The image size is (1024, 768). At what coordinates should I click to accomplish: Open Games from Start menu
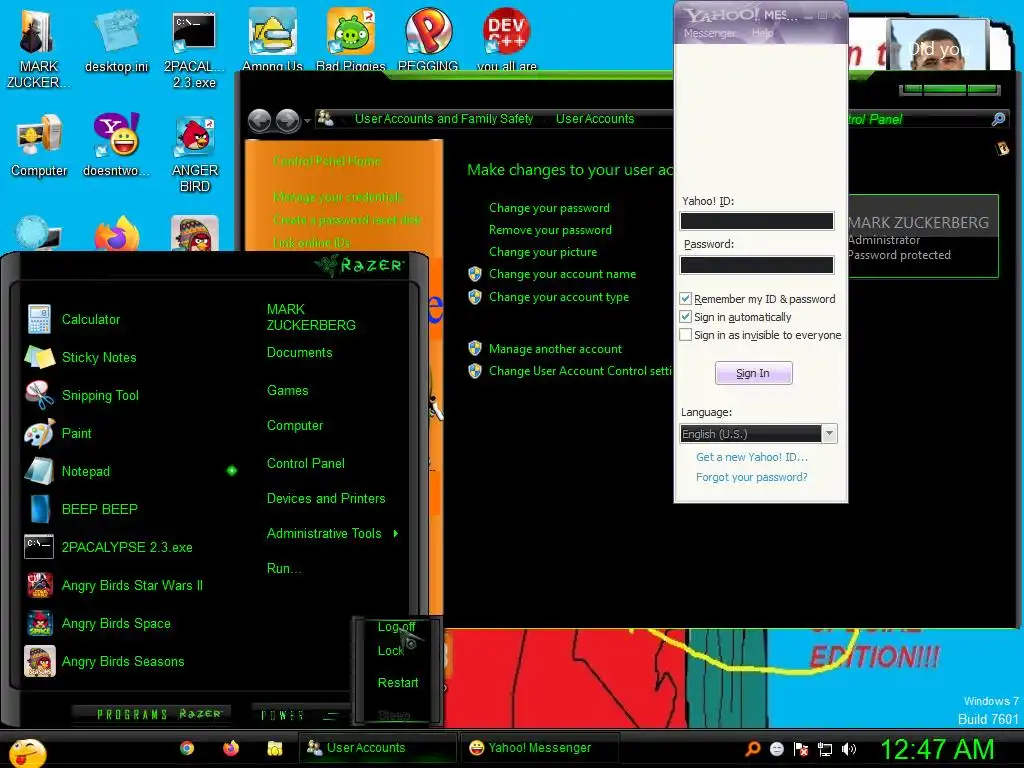pos(287,391)
